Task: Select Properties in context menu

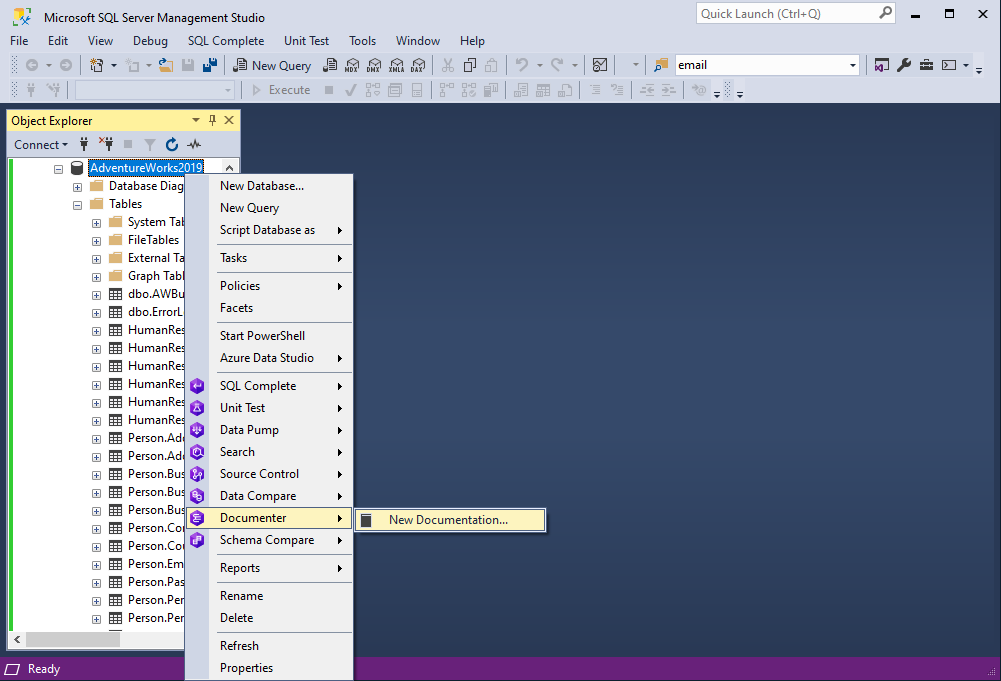Action: coord(269,668)
